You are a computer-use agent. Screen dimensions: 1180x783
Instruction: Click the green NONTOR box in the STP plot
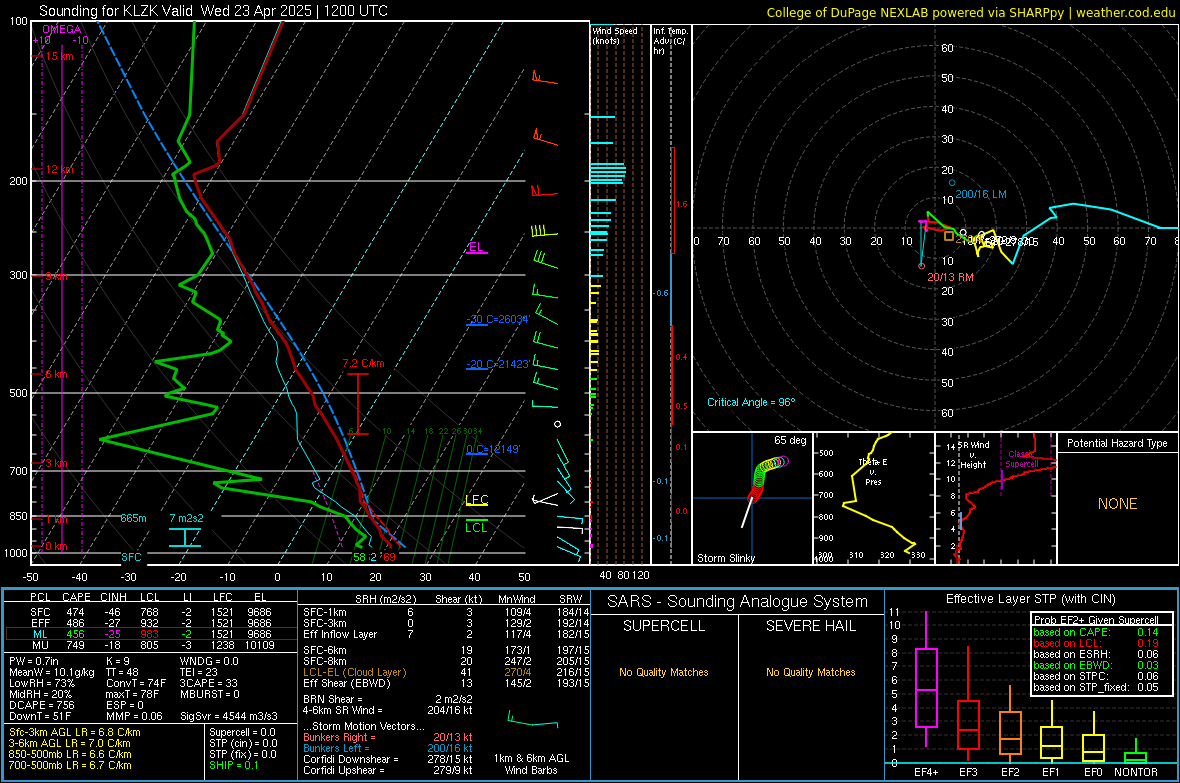[1135, 757]
